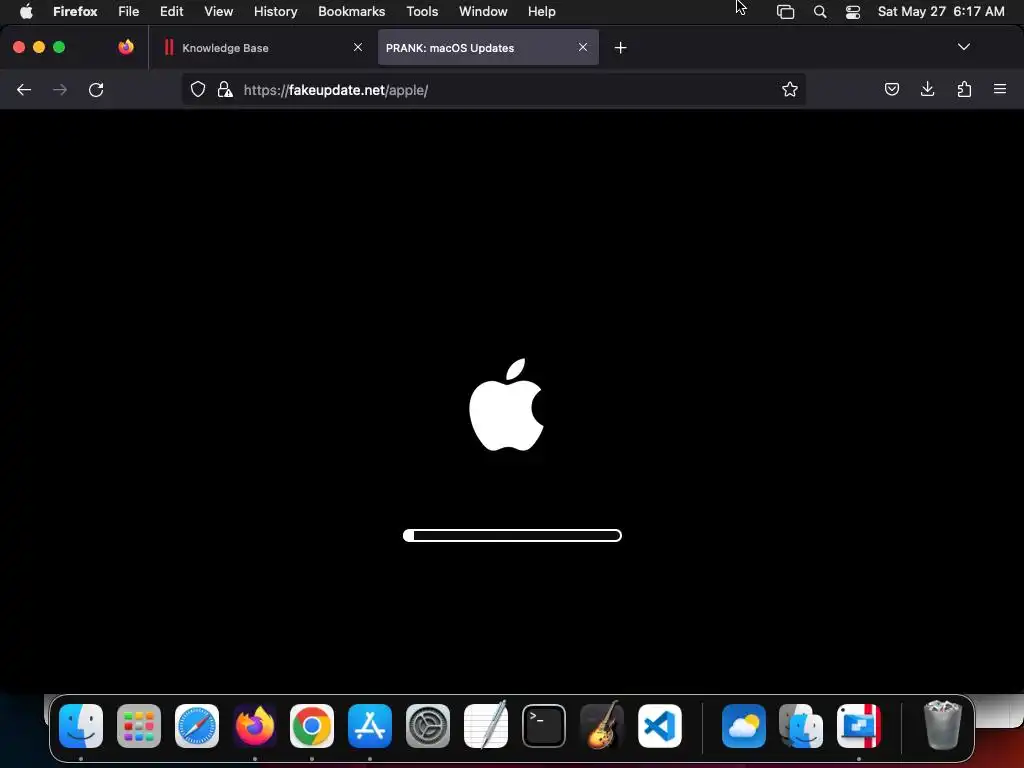
Task: Click the fakeupdate.net address bar
Action: pyautogui.click(x=494, y=89)
